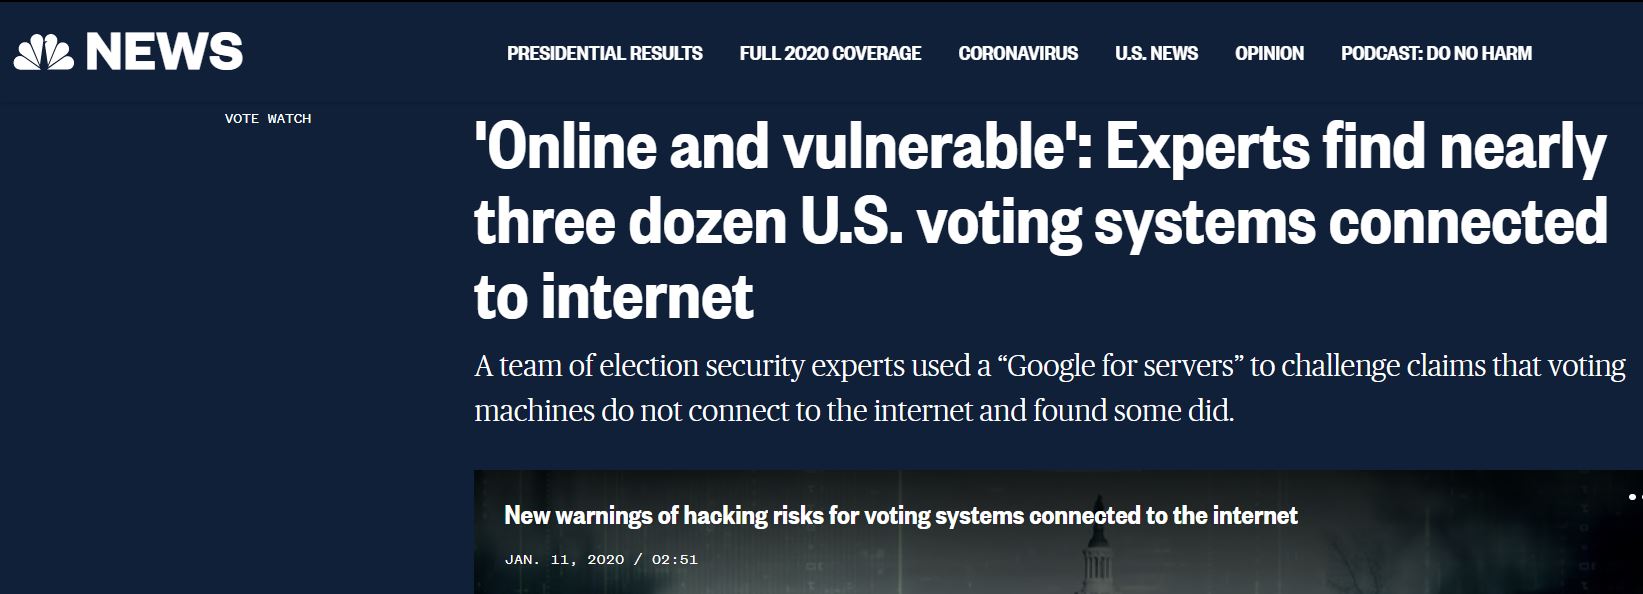Open Podcast: Do No Harm
Screen dimensions: 1643x594
(x=1436, y=54)
